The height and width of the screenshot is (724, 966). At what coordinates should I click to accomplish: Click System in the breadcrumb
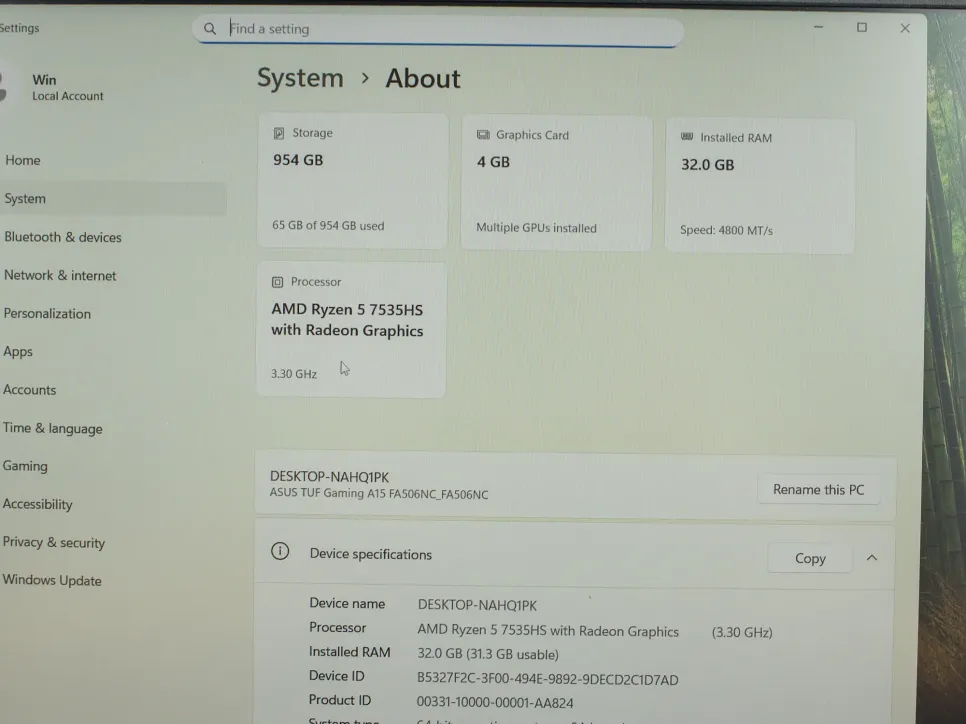pyautogui.click(x=300, y=78)
